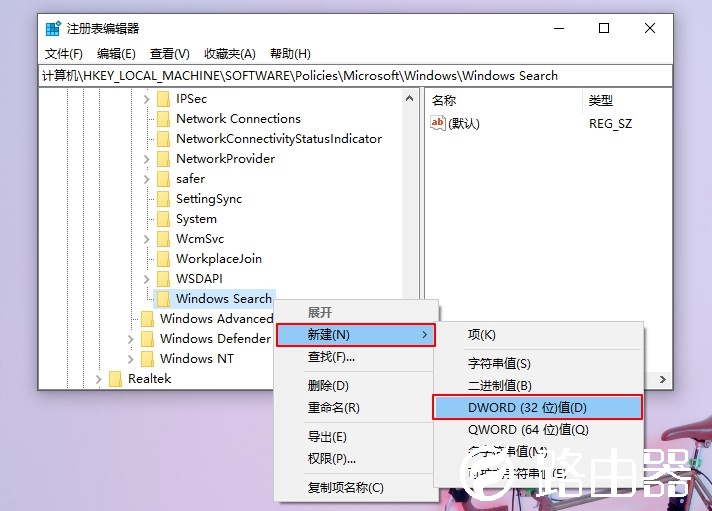The image size is (712, 511).
Task: Click the NetworkConnectivityStatusIndicator folder icon
Action: 163,139
